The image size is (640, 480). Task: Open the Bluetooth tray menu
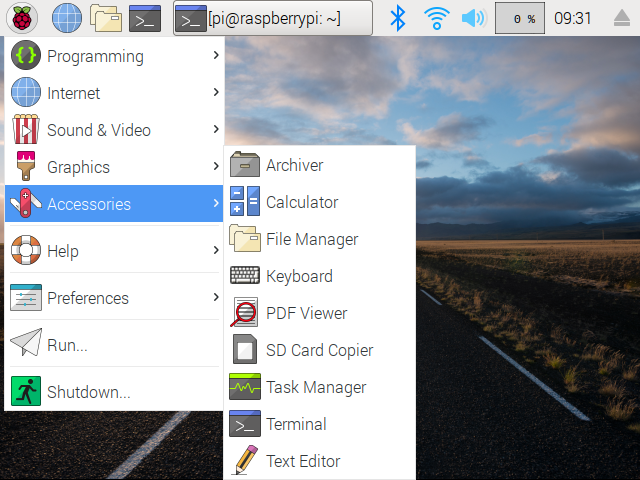[398, 18]
